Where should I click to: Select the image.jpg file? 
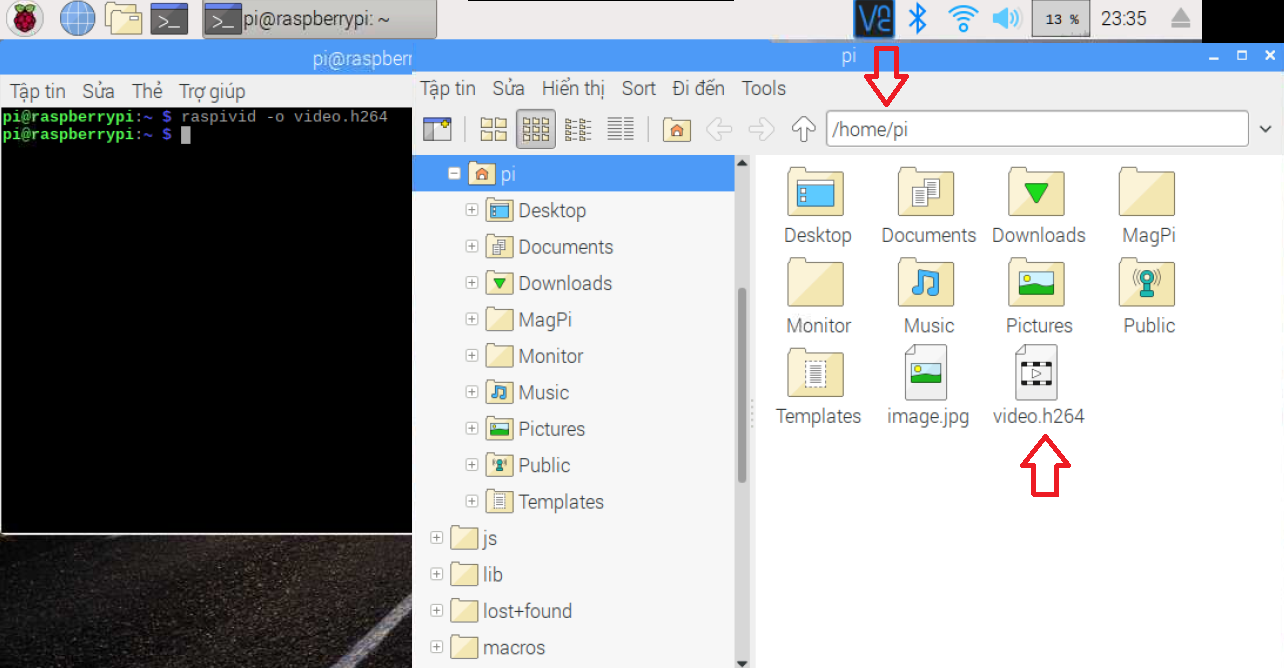click(x=927, y=387)
